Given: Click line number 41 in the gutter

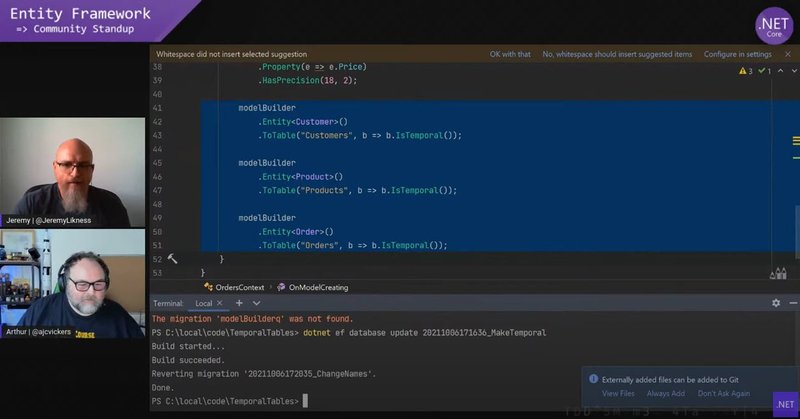Looking at the screenshot, I should 157,108.
